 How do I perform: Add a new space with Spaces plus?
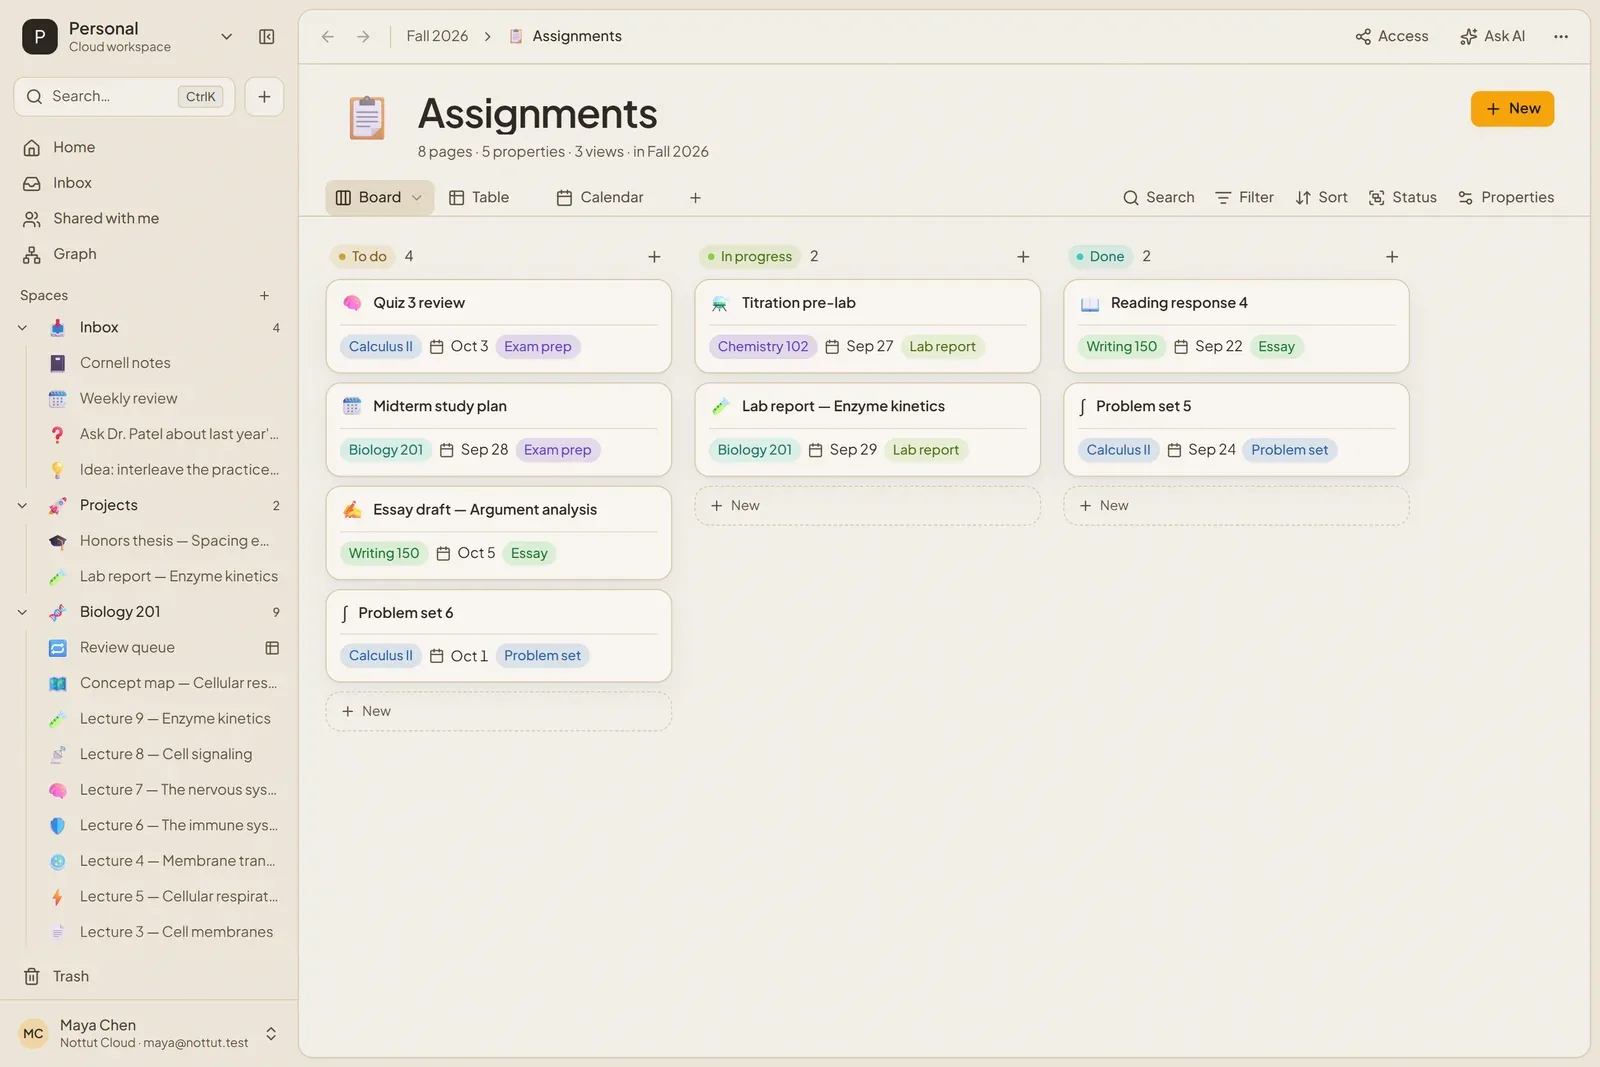(264, 296)
